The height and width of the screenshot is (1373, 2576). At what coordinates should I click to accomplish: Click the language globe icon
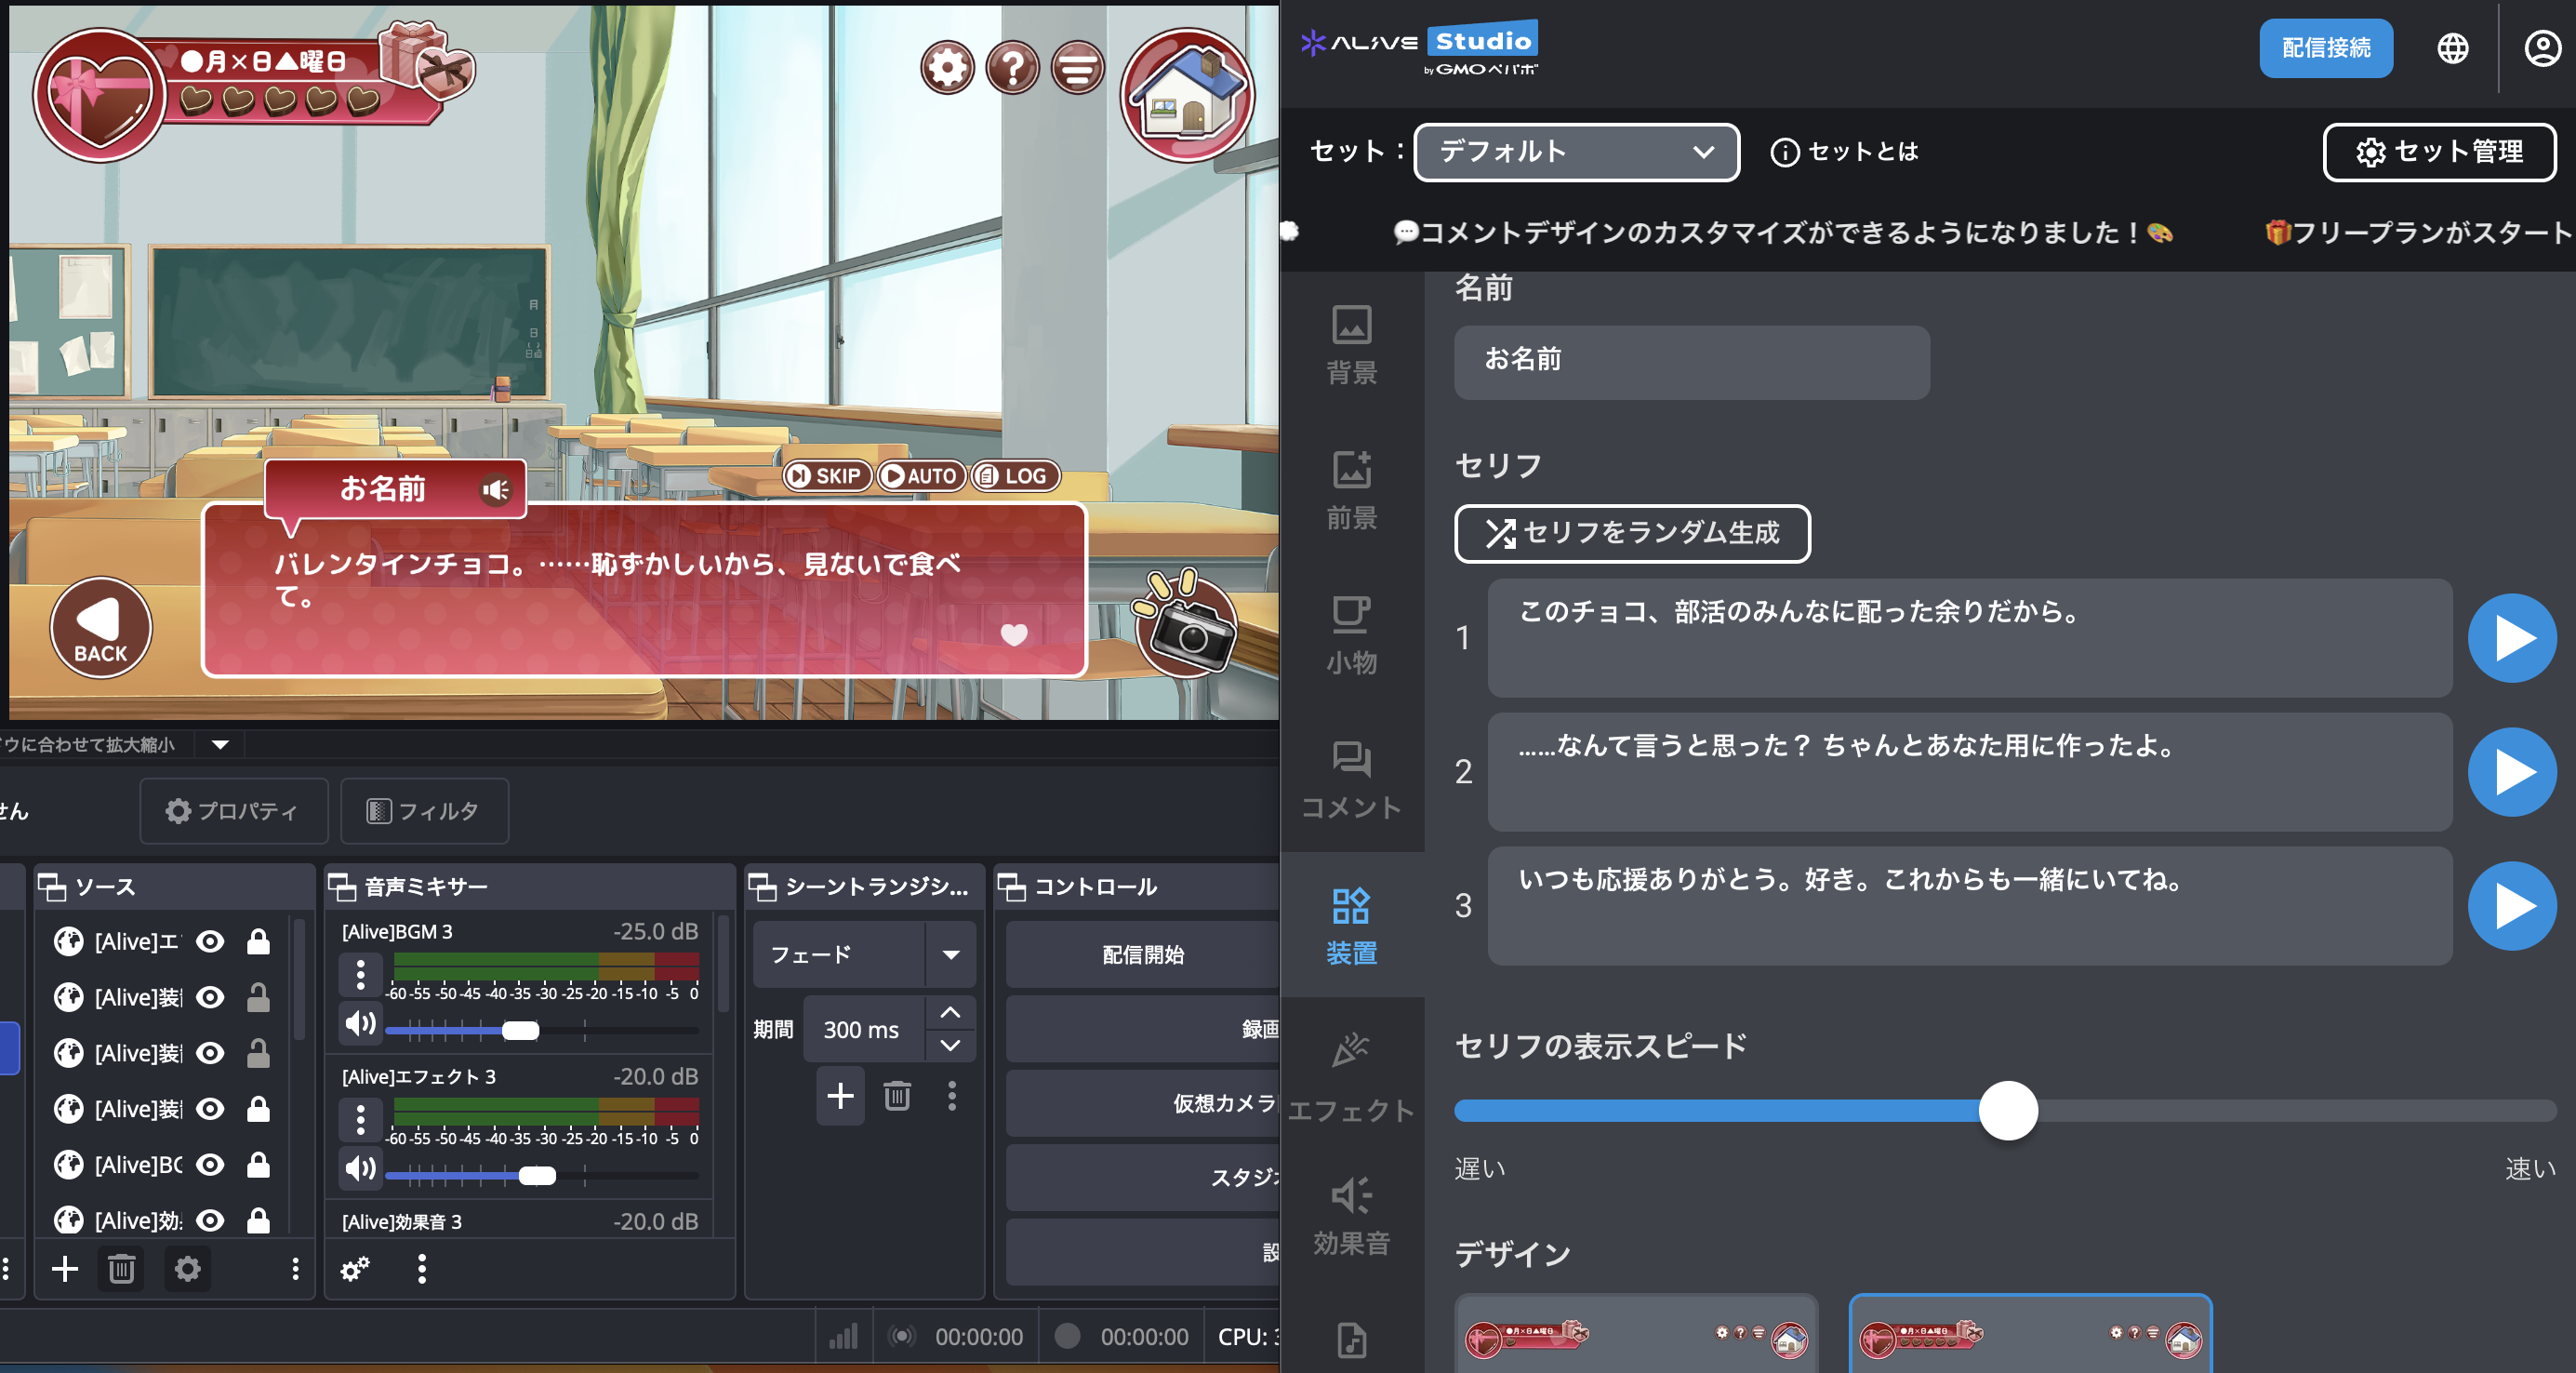coord(2452,48)
